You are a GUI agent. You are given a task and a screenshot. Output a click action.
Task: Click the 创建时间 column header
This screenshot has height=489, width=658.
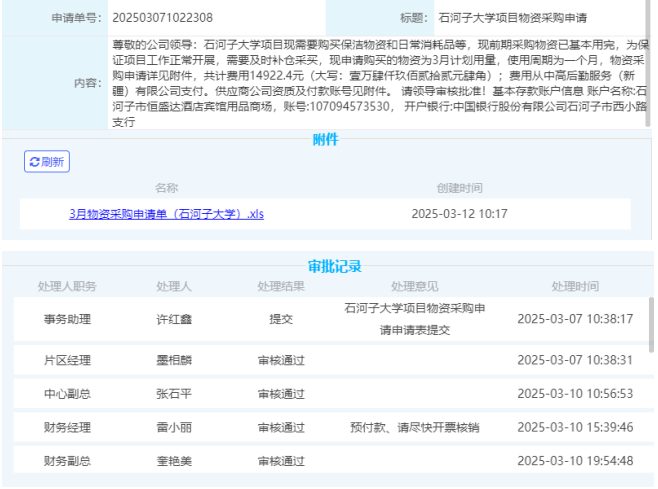coord(459,187)
